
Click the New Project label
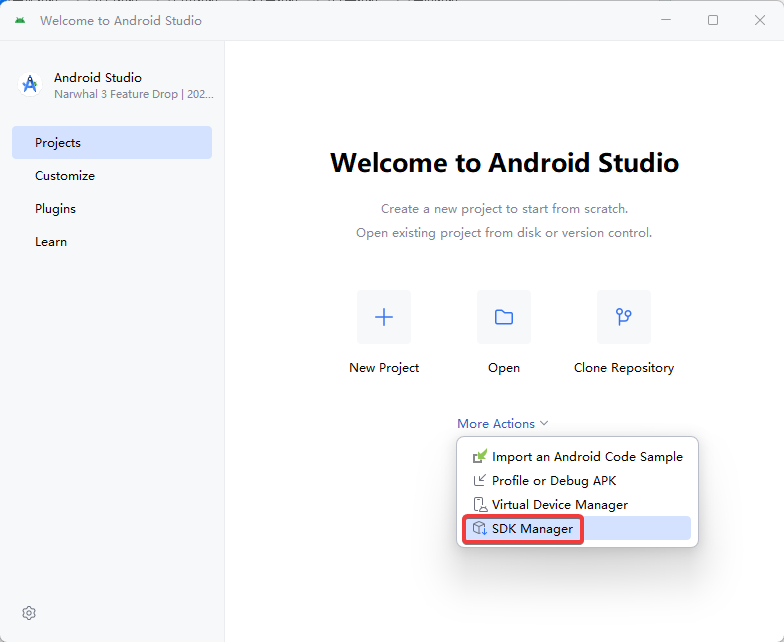click(x=384, y=368)
